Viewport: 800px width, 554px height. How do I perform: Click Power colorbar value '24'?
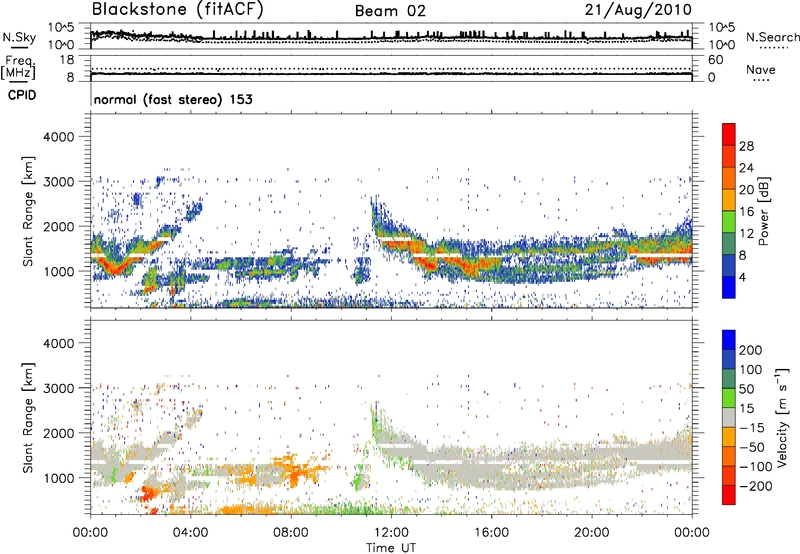(x=746, y=168)
